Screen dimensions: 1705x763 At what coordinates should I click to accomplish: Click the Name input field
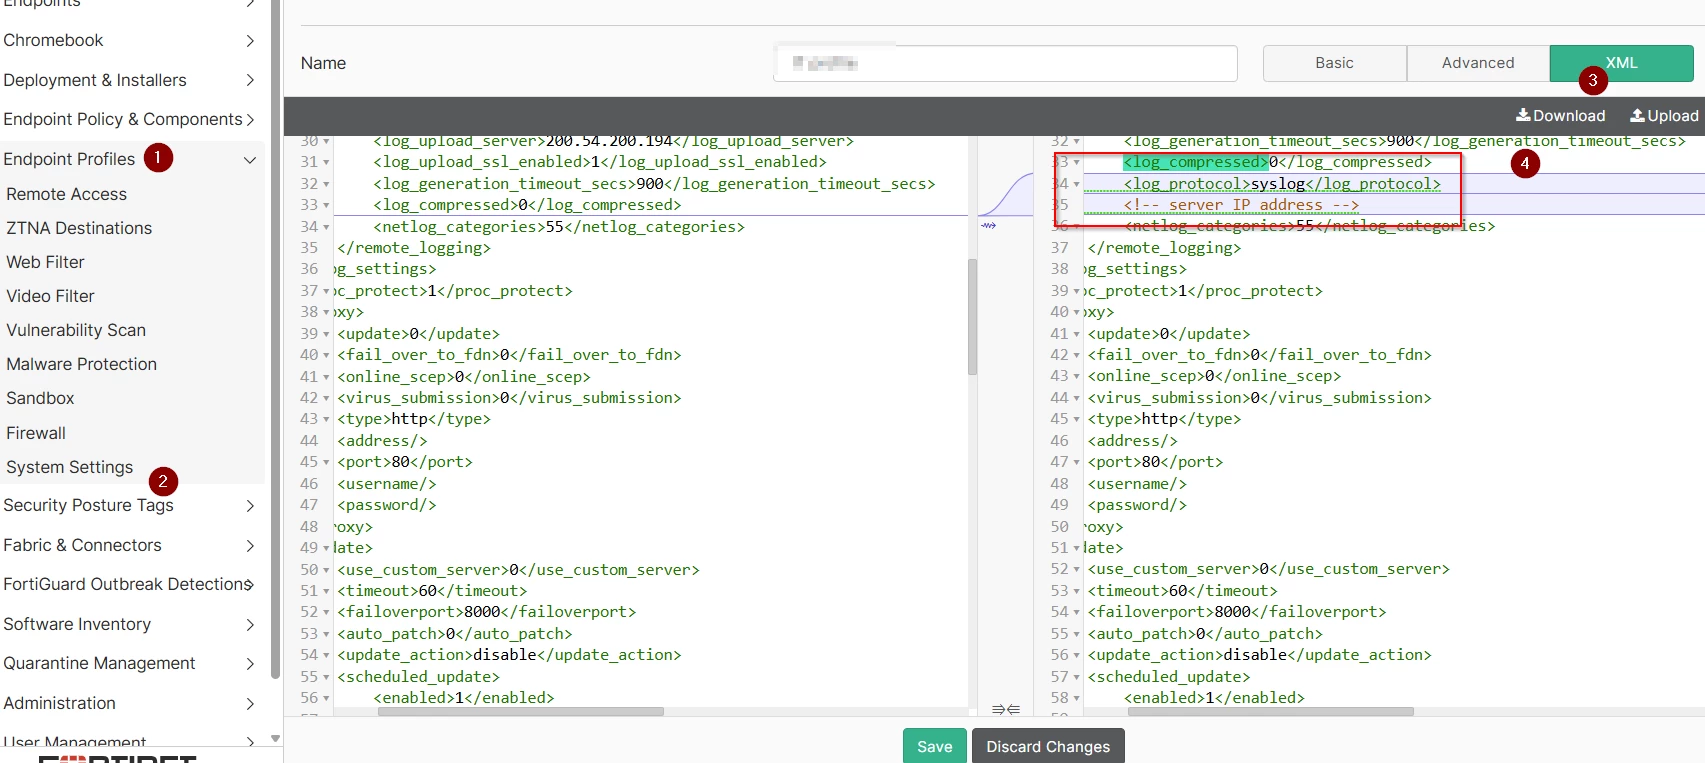pyautogui.click(x=1006, y=63)
